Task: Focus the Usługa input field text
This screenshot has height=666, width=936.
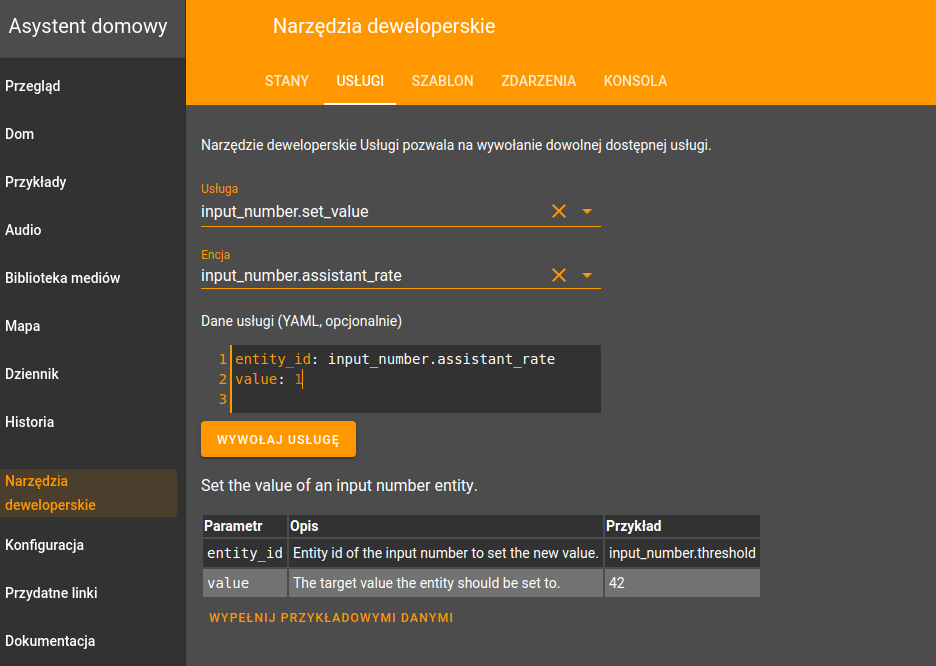Action: (370, 212)
